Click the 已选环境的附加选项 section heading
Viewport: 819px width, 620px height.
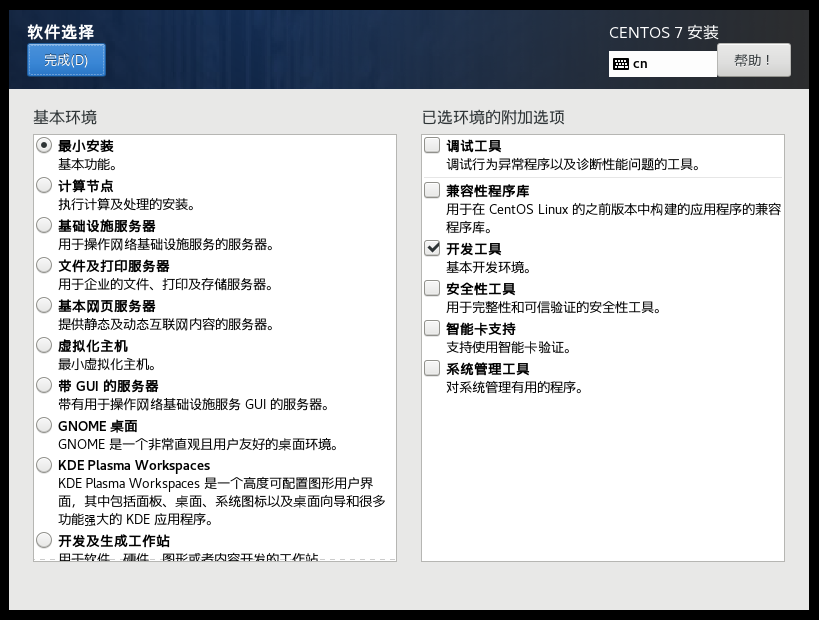[x=493, y=118]
